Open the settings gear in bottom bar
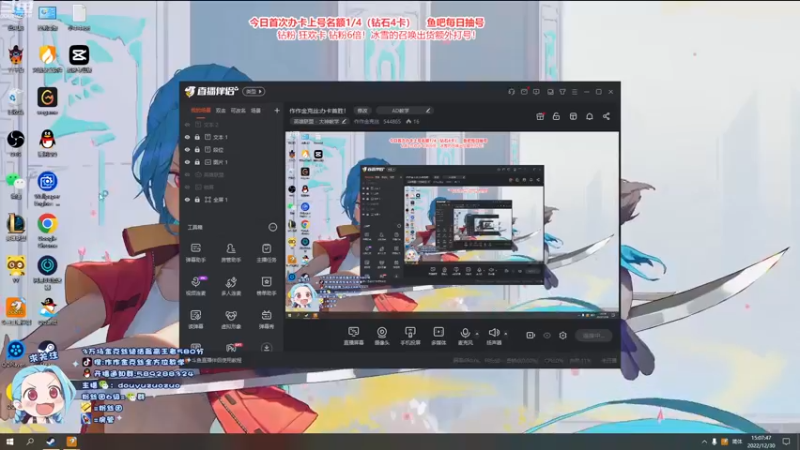Screen dimensions: 800x450 (x=563, y=335)
